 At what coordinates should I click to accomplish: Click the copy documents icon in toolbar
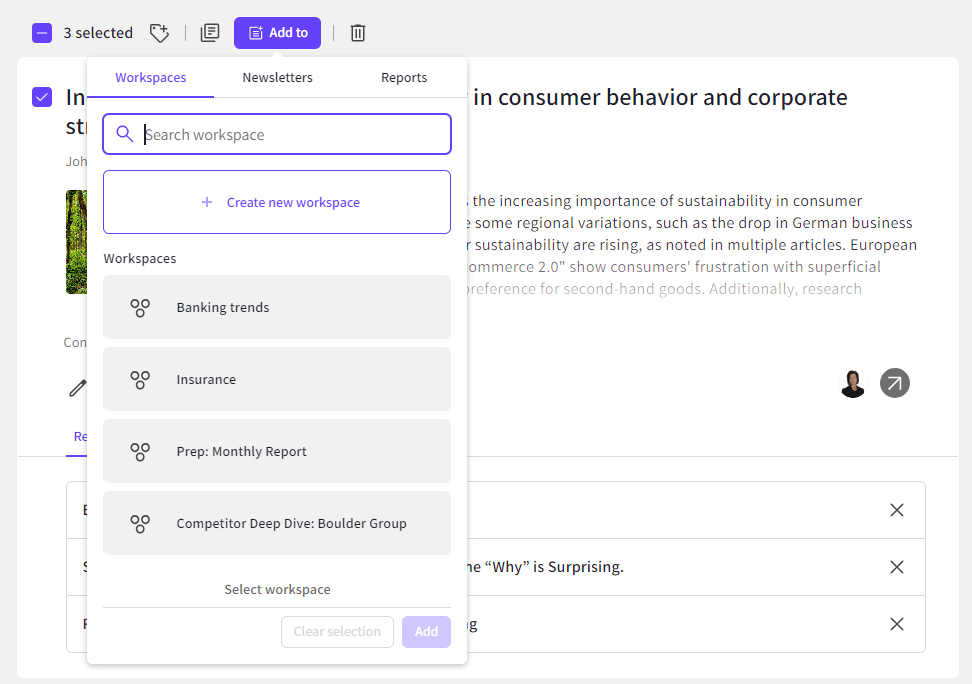tap(210, 33)
